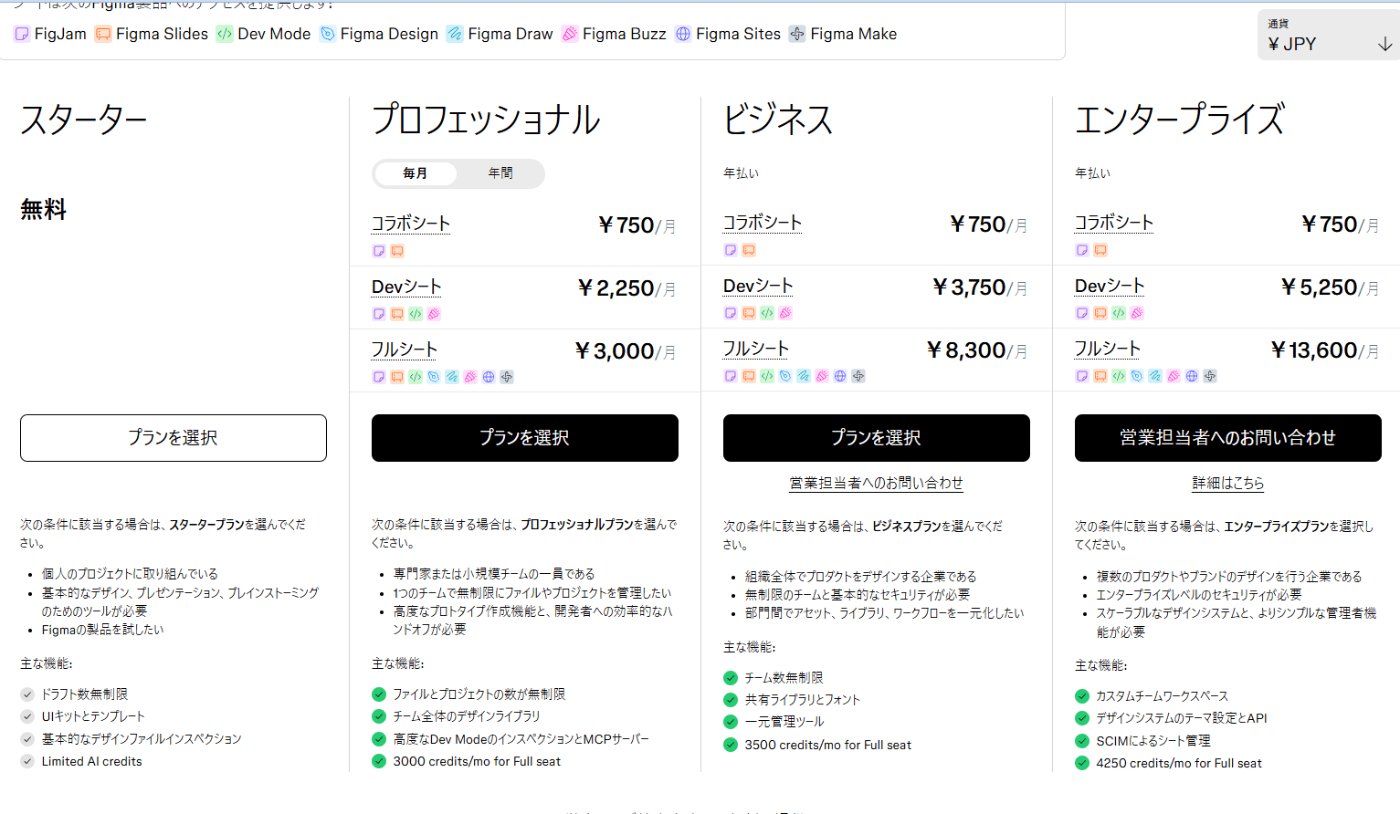Click FigJam icon under ビジネス コラボシート
This screenshot has height=814, width=1400.
[731, 250]
